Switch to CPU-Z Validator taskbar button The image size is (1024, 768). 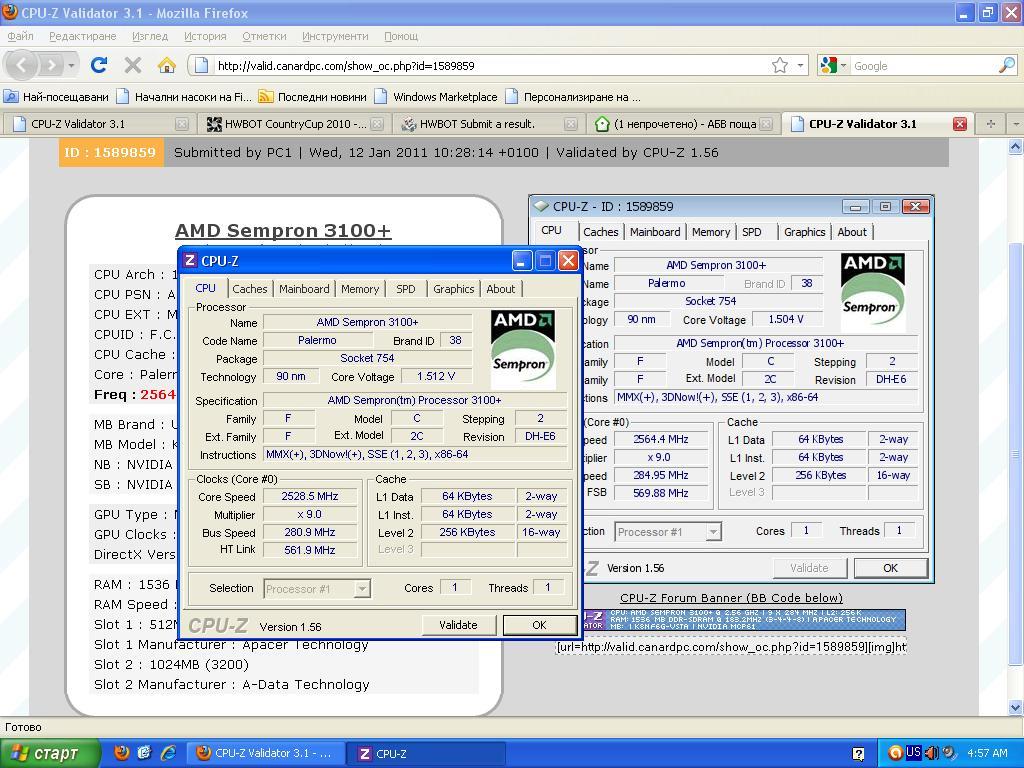265,753
